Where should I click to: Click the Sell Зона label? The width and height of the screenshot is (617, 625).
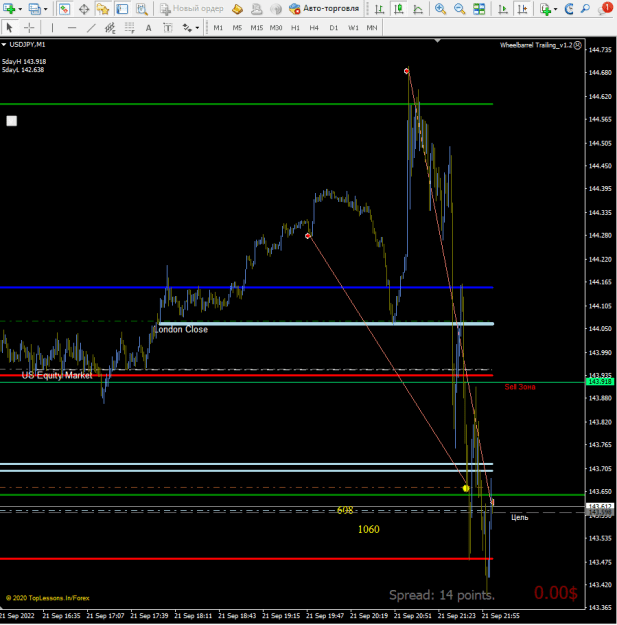(x=520, y=387)
